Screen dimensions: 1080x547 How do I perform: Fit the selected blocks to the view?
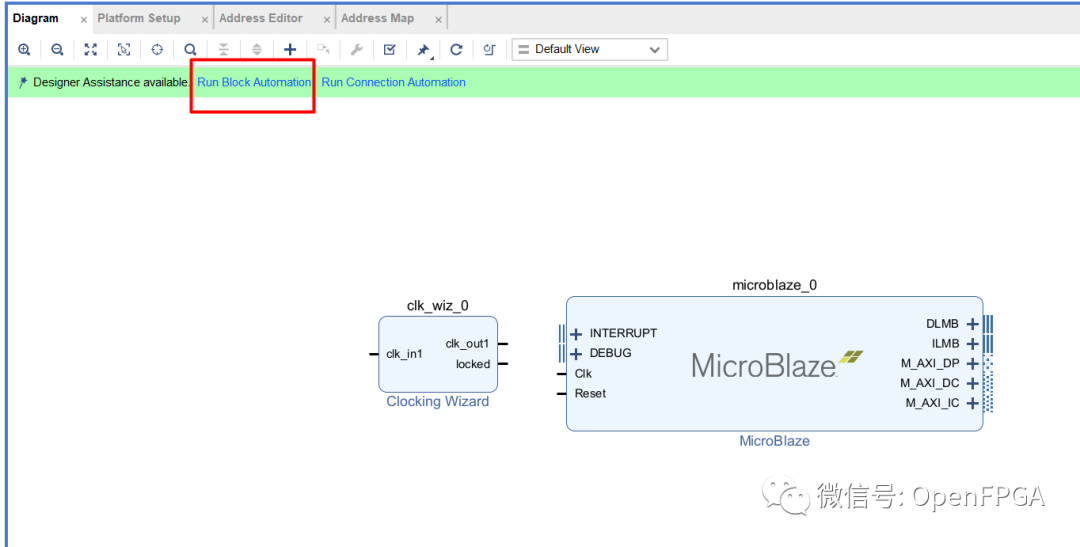pyautogui.click(x=124, y=50)
